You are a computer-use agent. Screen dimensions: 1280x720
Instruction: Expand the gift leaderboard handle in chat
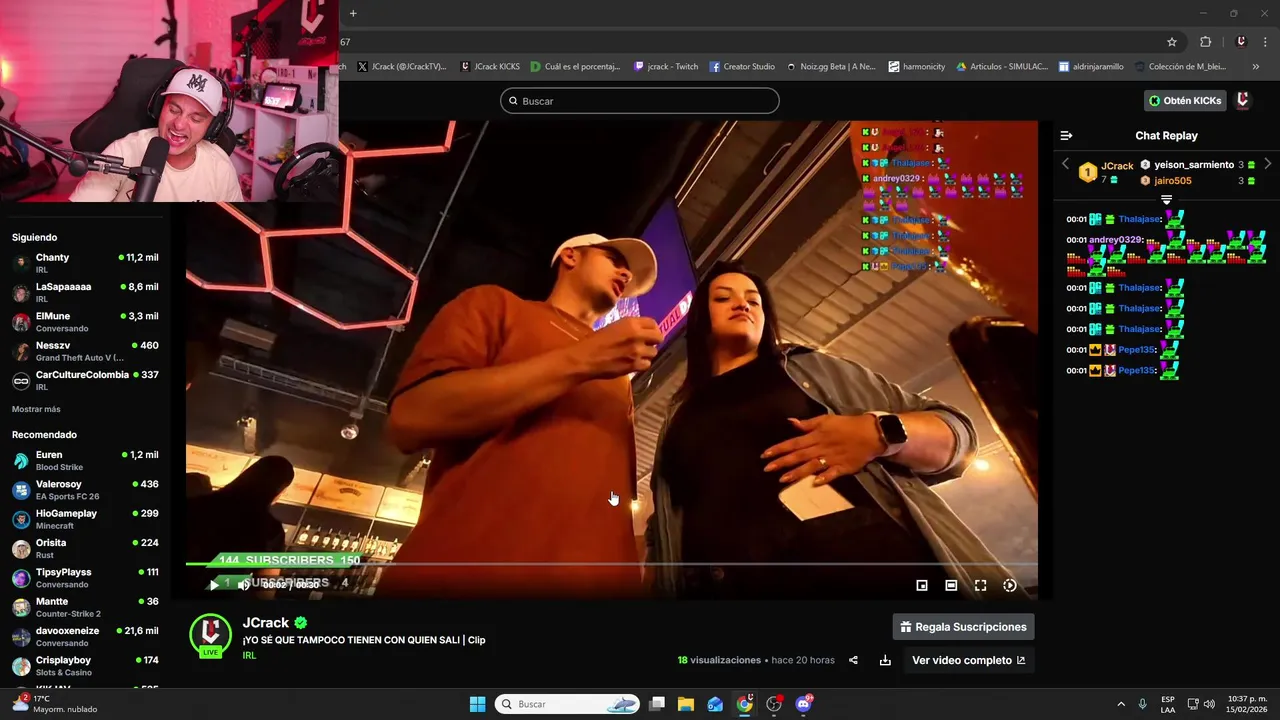[x=1166, y=200]
